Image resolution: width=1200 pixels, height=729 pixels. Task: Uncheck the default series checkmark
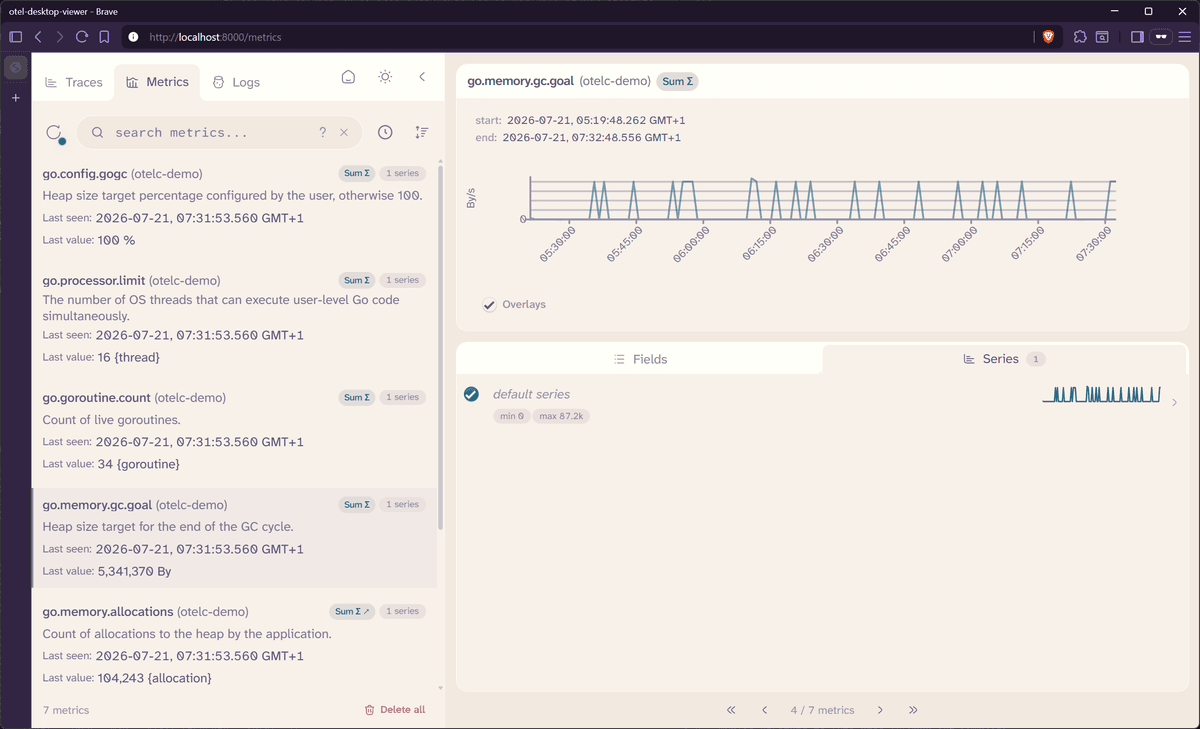tap(472, 394)
